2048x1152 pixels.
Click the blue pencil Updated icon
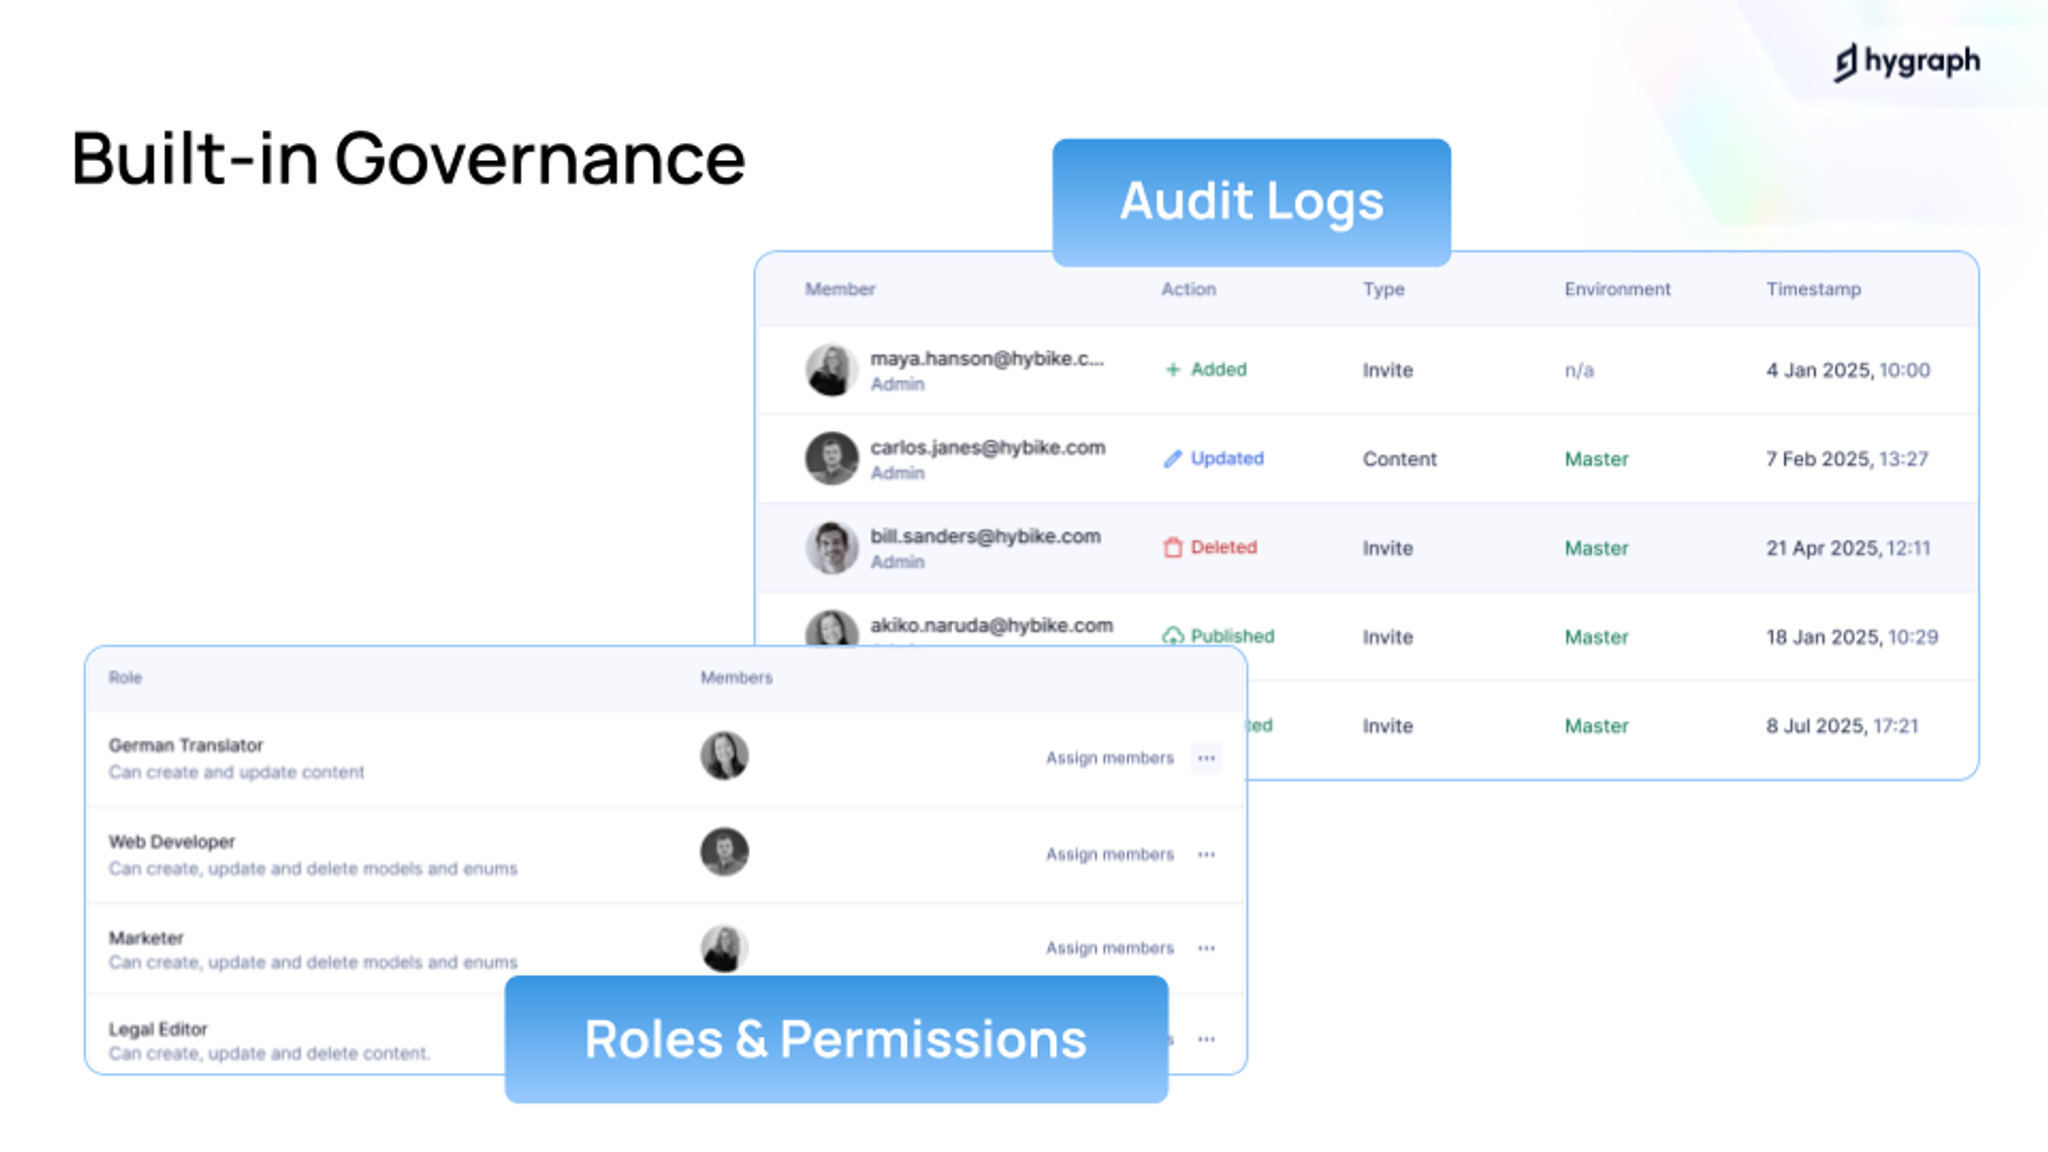1172,458
